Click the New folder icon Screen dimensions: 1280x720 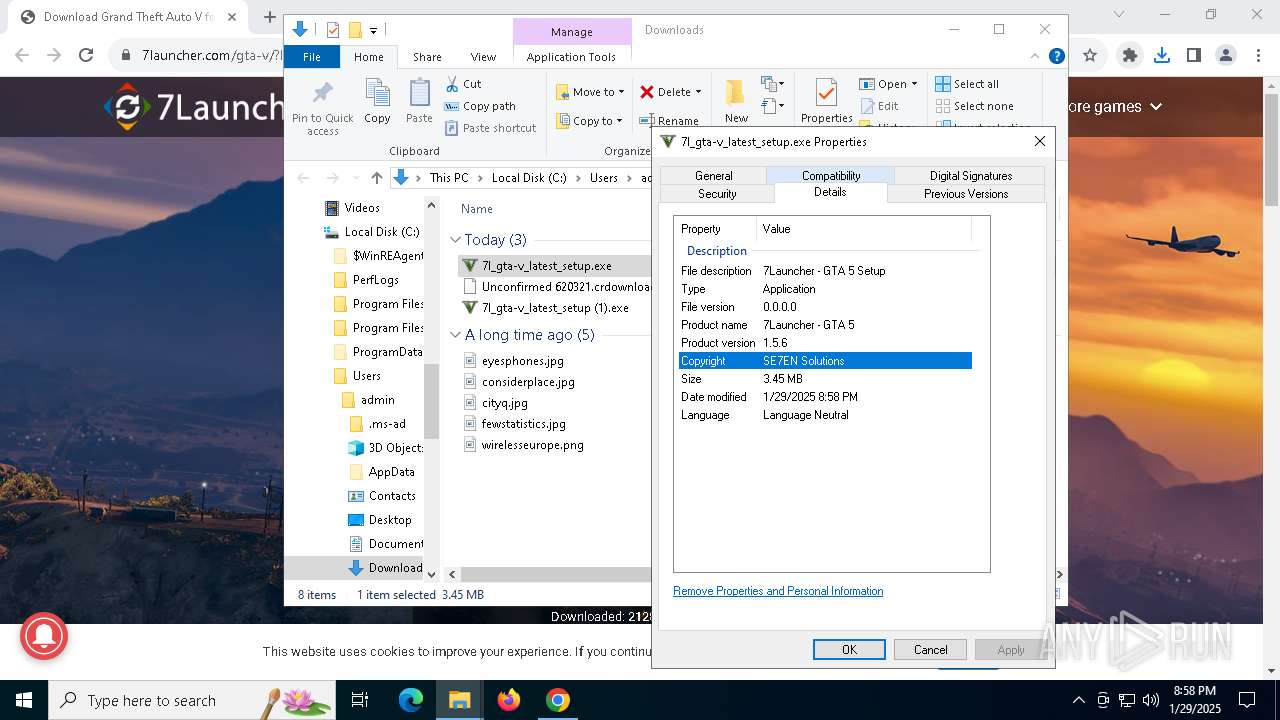point(736,93)
